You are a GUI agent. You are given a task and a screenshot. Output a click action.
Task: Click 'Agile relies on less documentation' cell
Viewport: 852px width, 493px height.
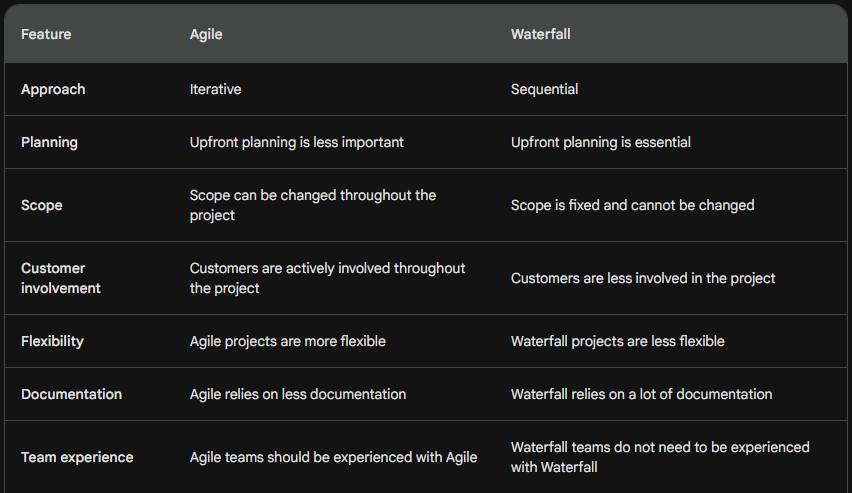[x=298, y=394]
